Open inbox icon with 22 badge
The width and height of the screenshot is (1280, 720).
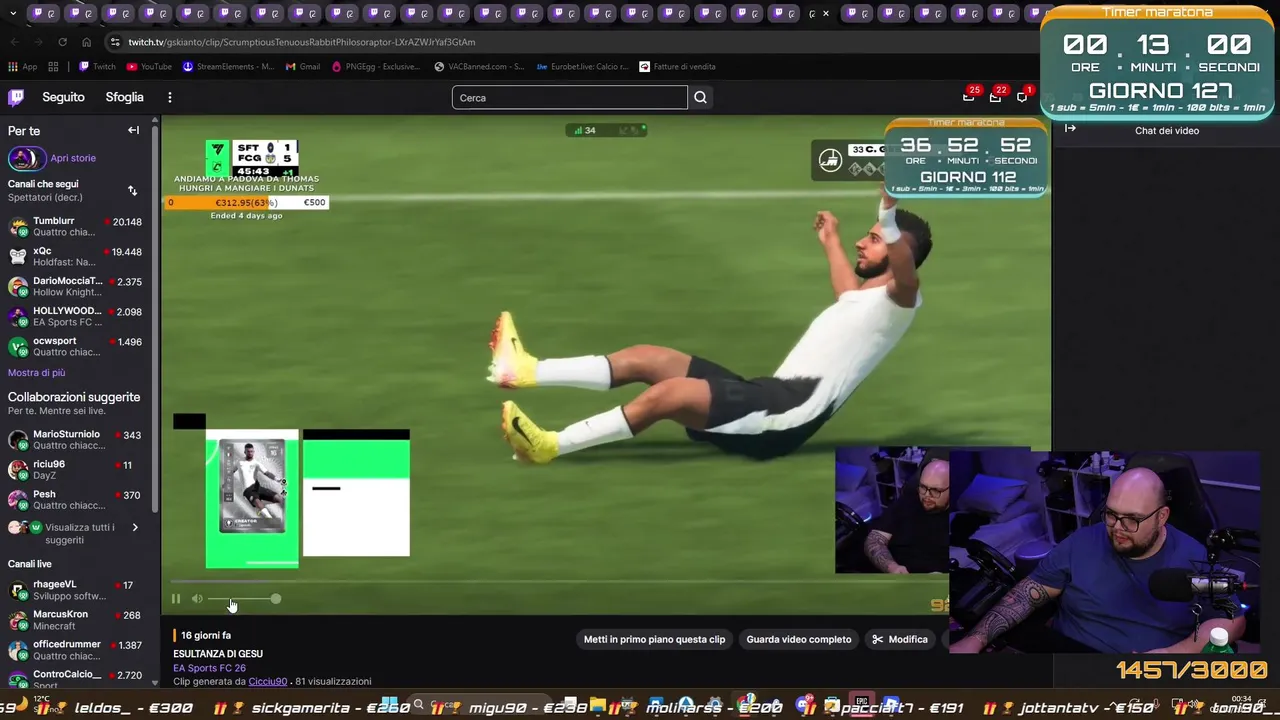pyautogui.click(x=995, y=96)
